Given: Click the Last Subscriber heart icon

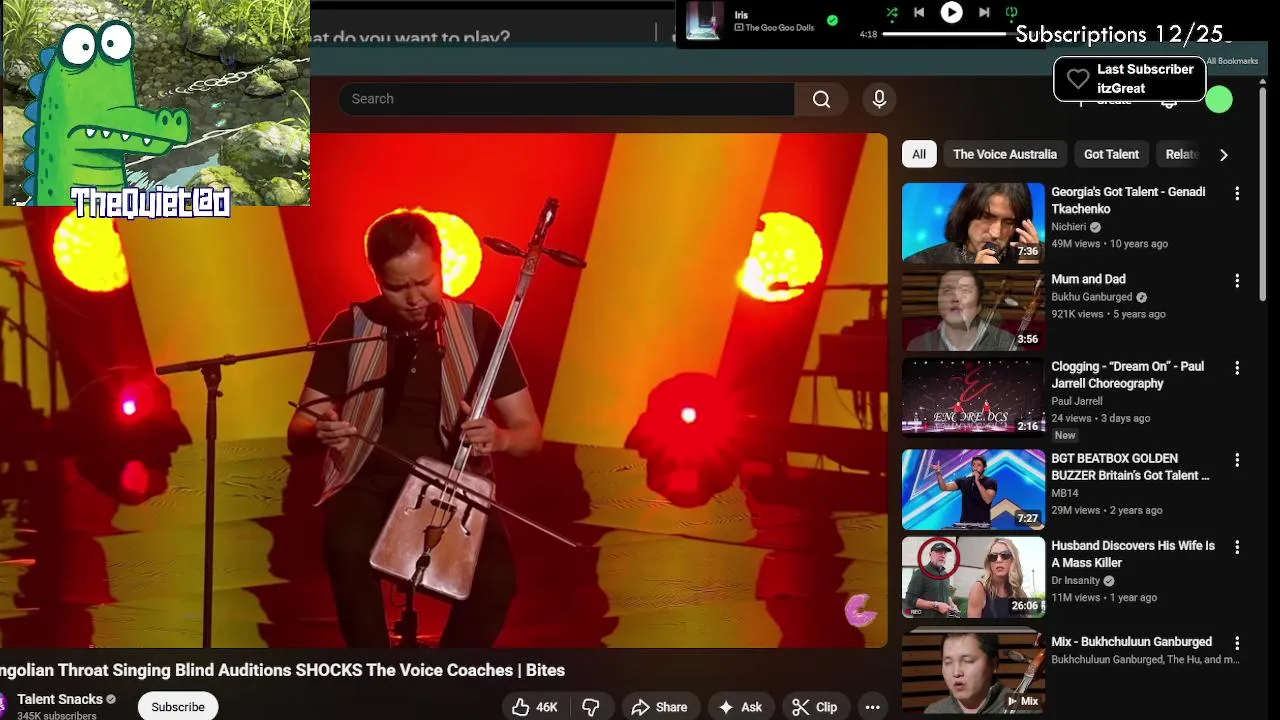Looking at the screenshot, I should pyautogui.click(x=1077, y=79).
